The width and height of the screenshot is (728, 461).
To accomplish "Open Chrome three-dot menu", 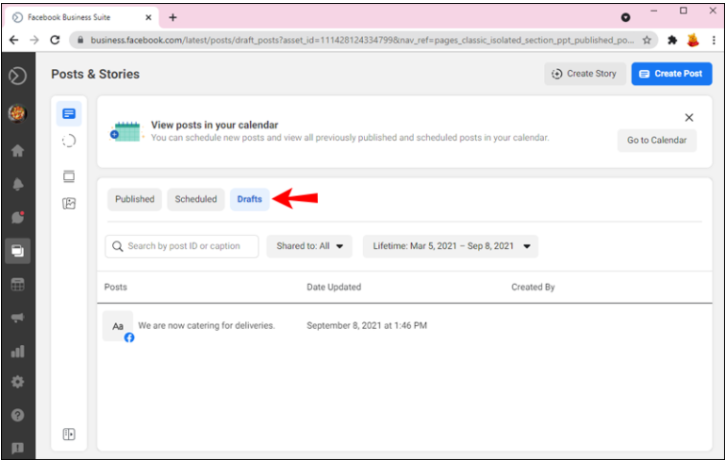I will click(x=714, y=40).
